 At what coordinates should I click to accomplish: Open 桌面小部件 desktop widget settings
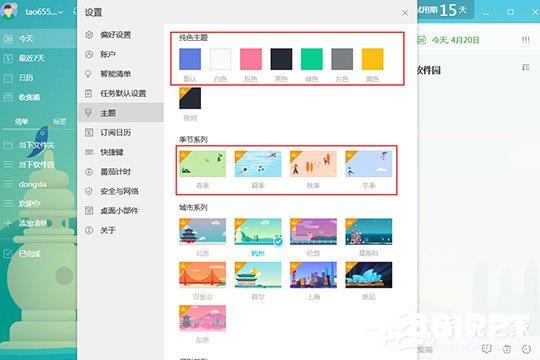121,210
